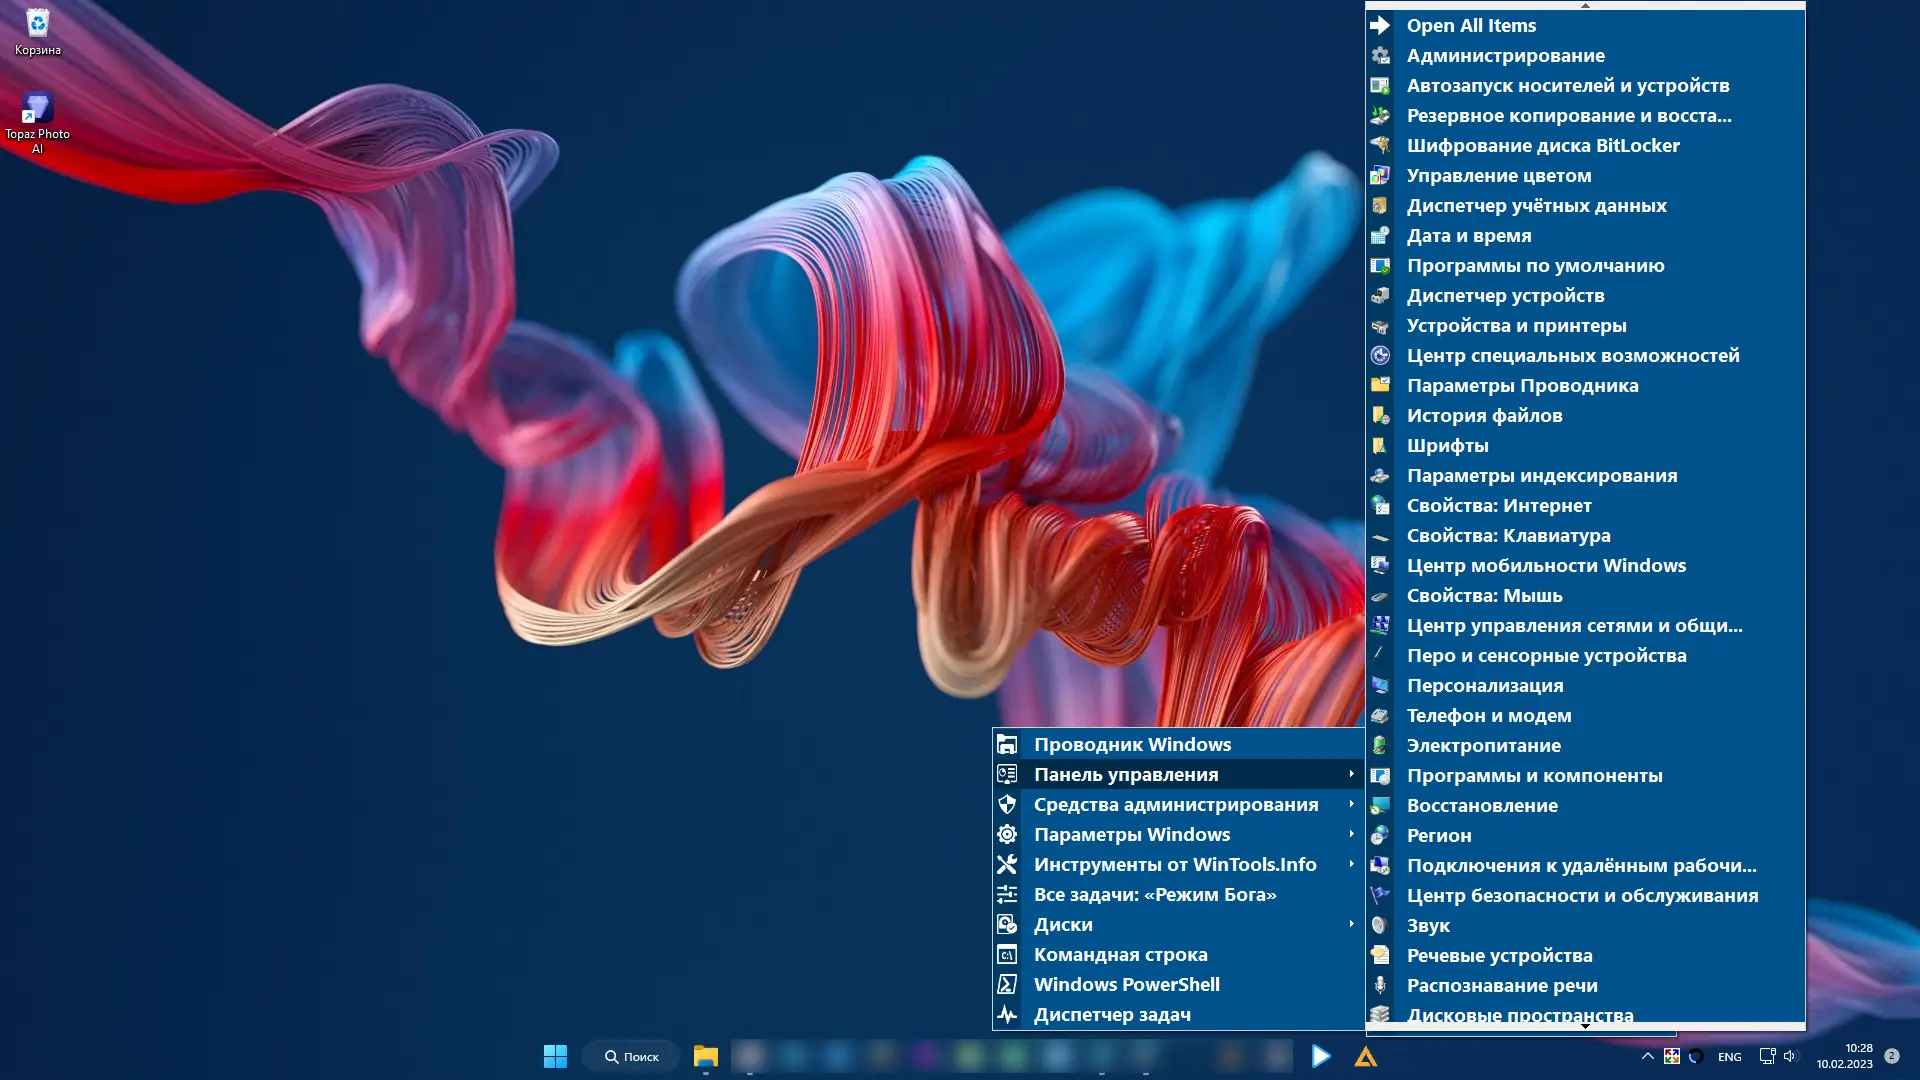Click the Командная строка console icon
1920x1080 pixels.
click(1007, 954)
